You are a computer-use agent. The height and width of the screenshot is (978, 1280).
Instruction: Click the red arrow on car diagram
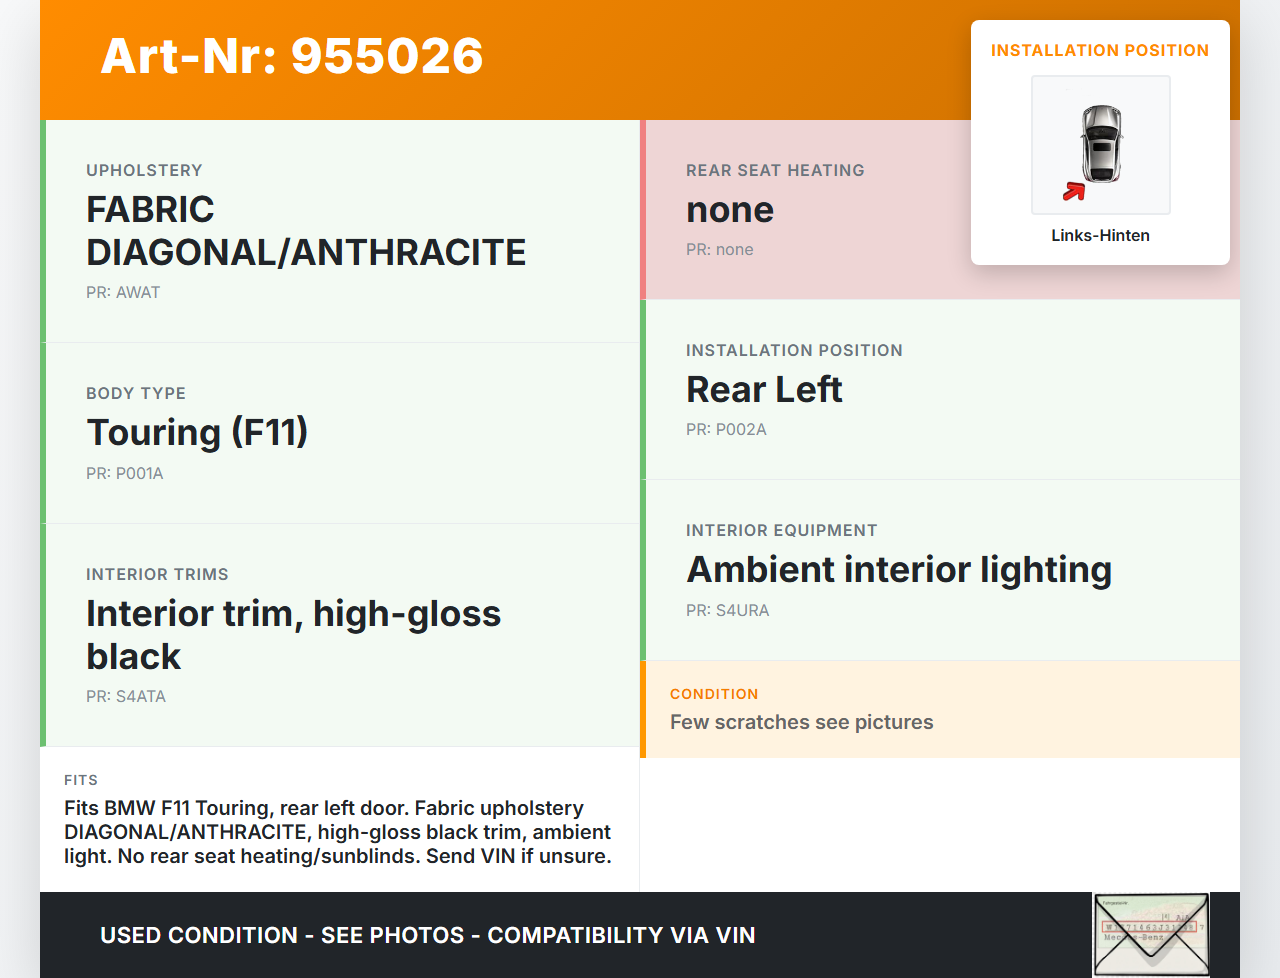pos(1074,191)
